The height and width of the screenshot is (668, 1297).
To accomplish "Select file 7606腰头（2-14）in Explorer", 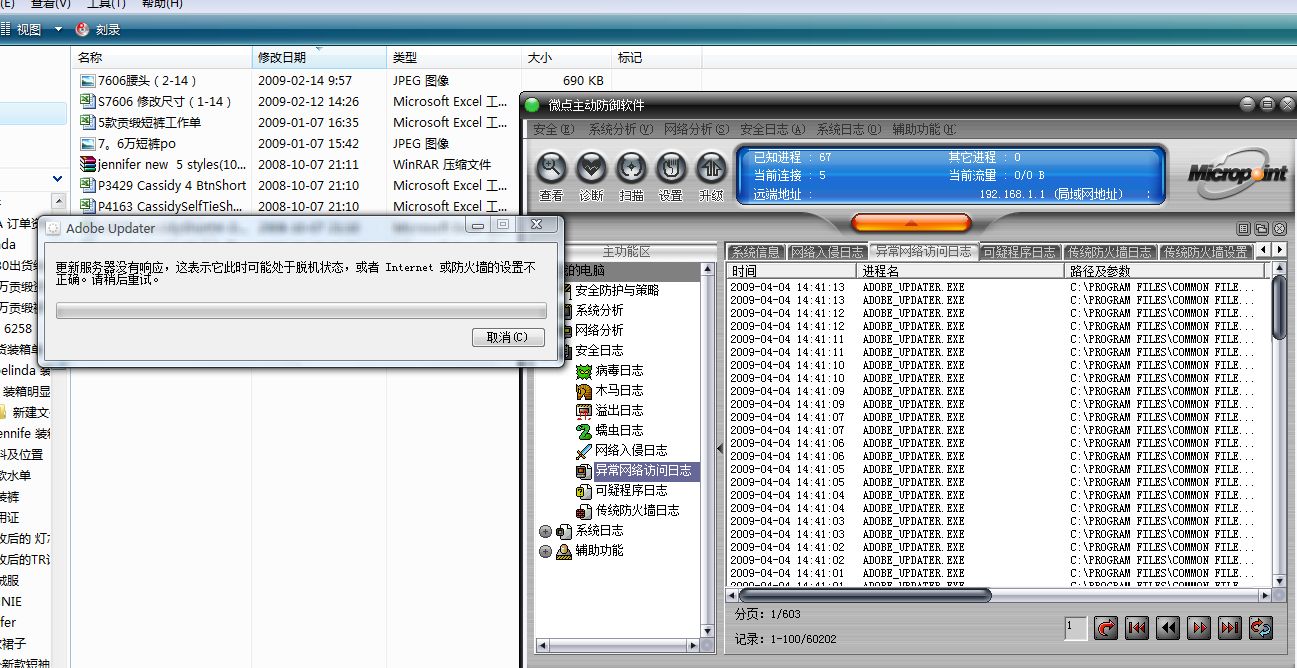I will click(x=138, y=80).
